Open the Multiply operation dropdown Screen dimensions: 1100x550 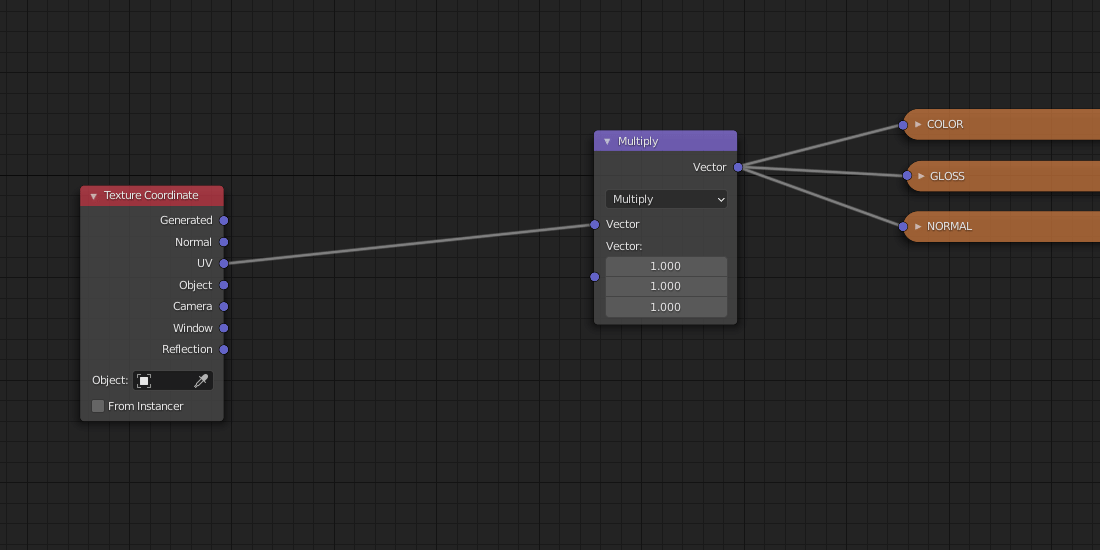click(666, 199)
